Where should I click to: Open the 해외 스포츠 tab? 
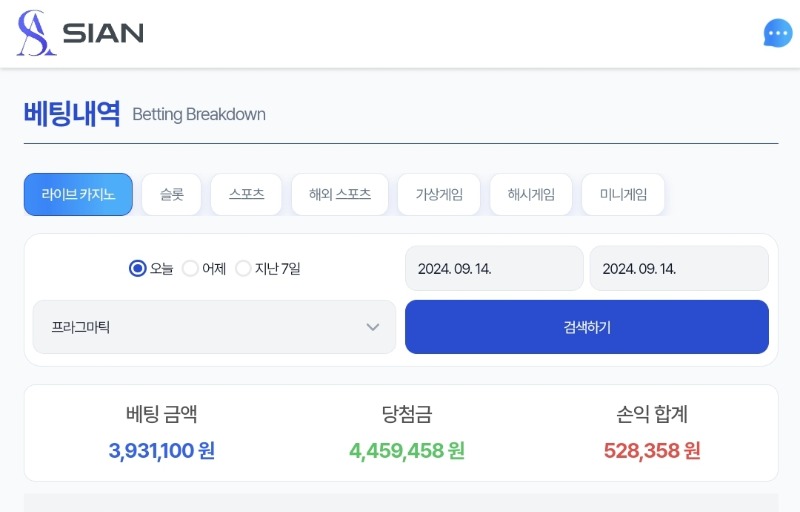pyautogui.click(x=340, y=194)
